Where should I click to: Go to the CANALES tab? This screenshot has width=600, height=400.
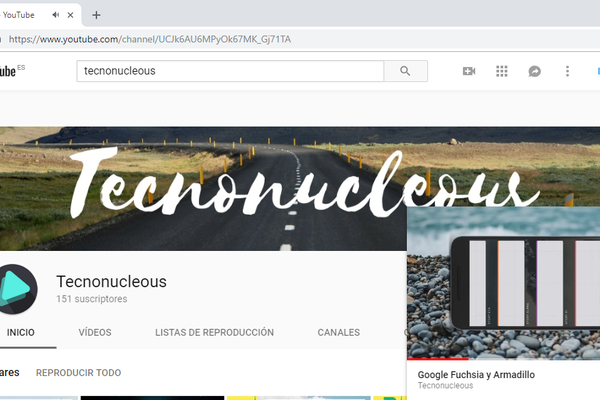339,332
